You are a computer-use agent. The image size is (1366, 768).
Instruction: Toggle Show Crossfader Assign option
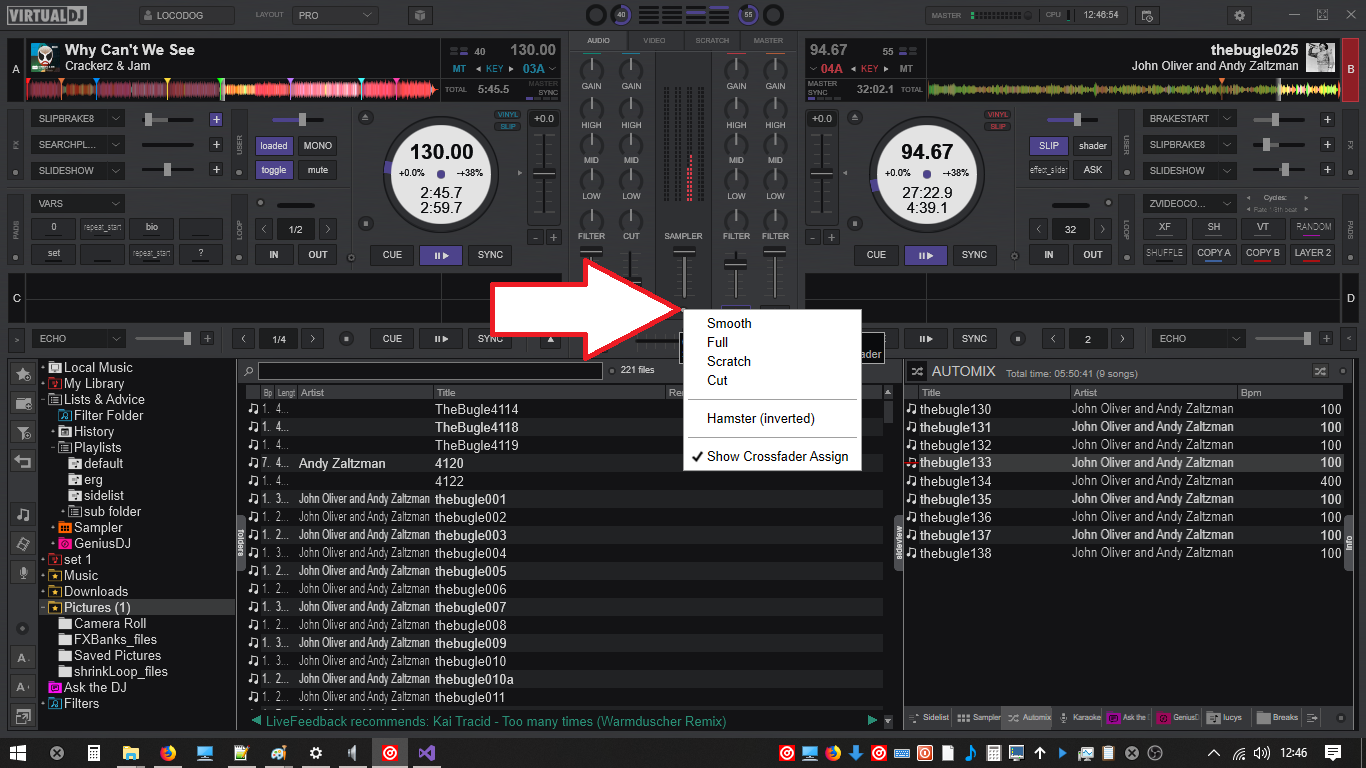click(x=770, y=456)
